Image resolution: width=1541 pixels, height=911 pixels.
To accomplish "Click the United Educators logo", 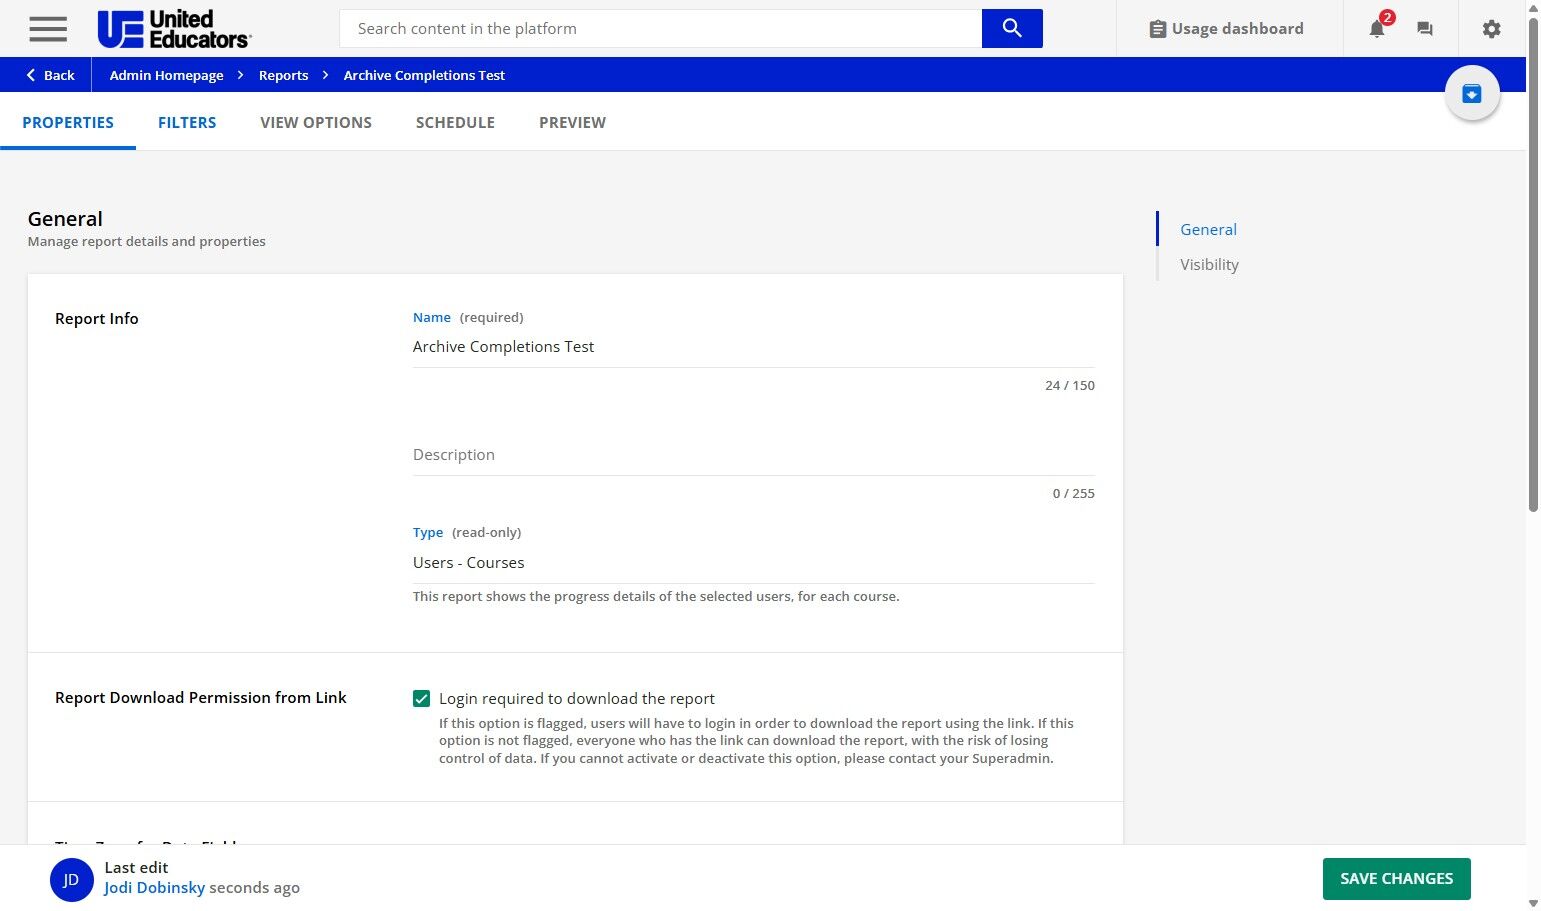I will coord(174,29).
